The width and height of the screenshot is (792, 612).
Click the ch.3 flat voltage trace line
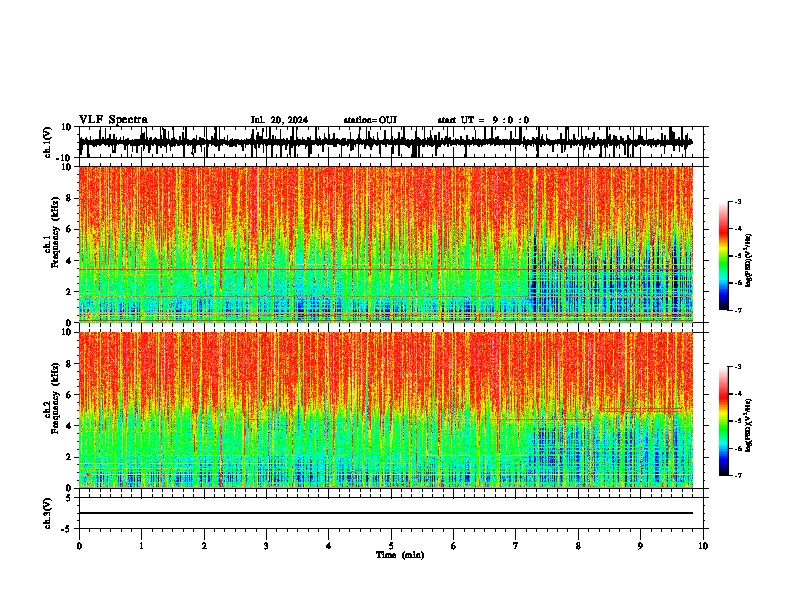coord(386,513)
